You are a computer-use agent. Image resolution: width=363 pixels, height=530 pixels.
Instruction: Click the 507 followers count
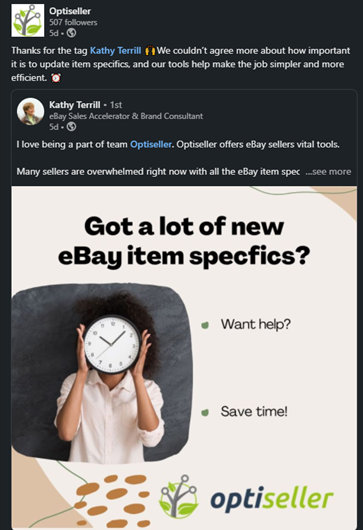click(73, 22)
